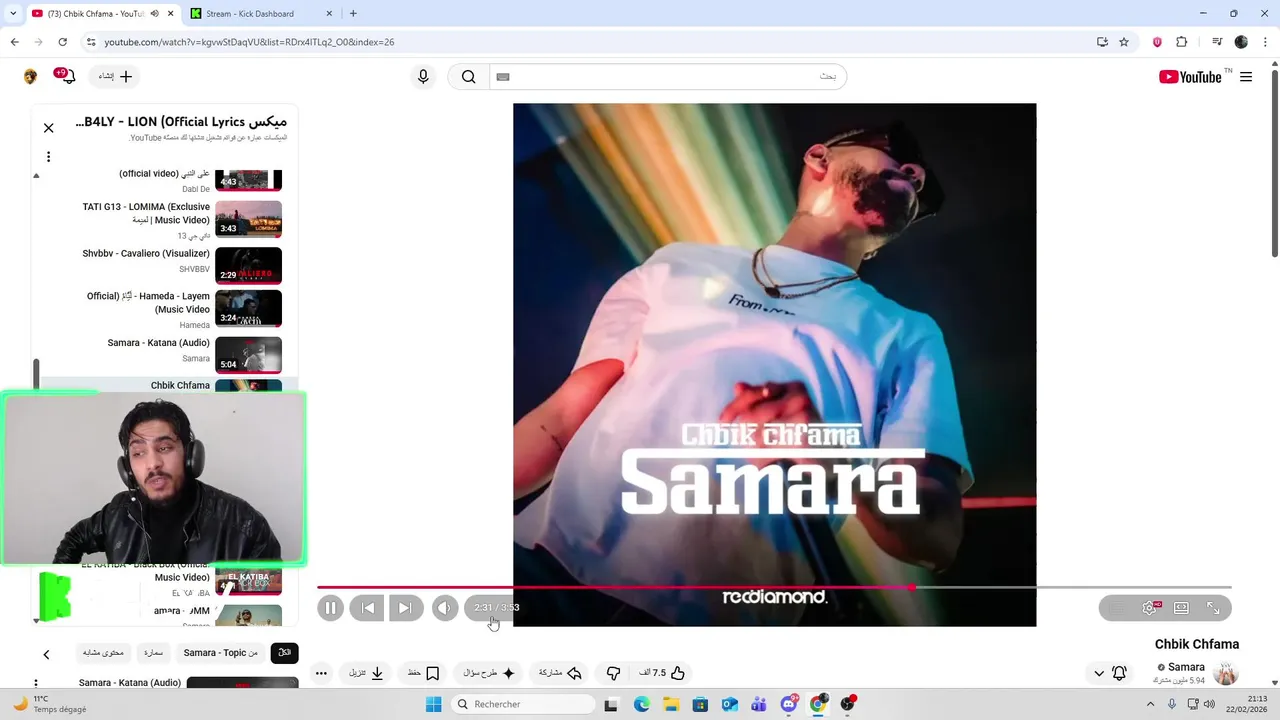
Task: Bookmark this page with star icon
Action: point(1124,42)
